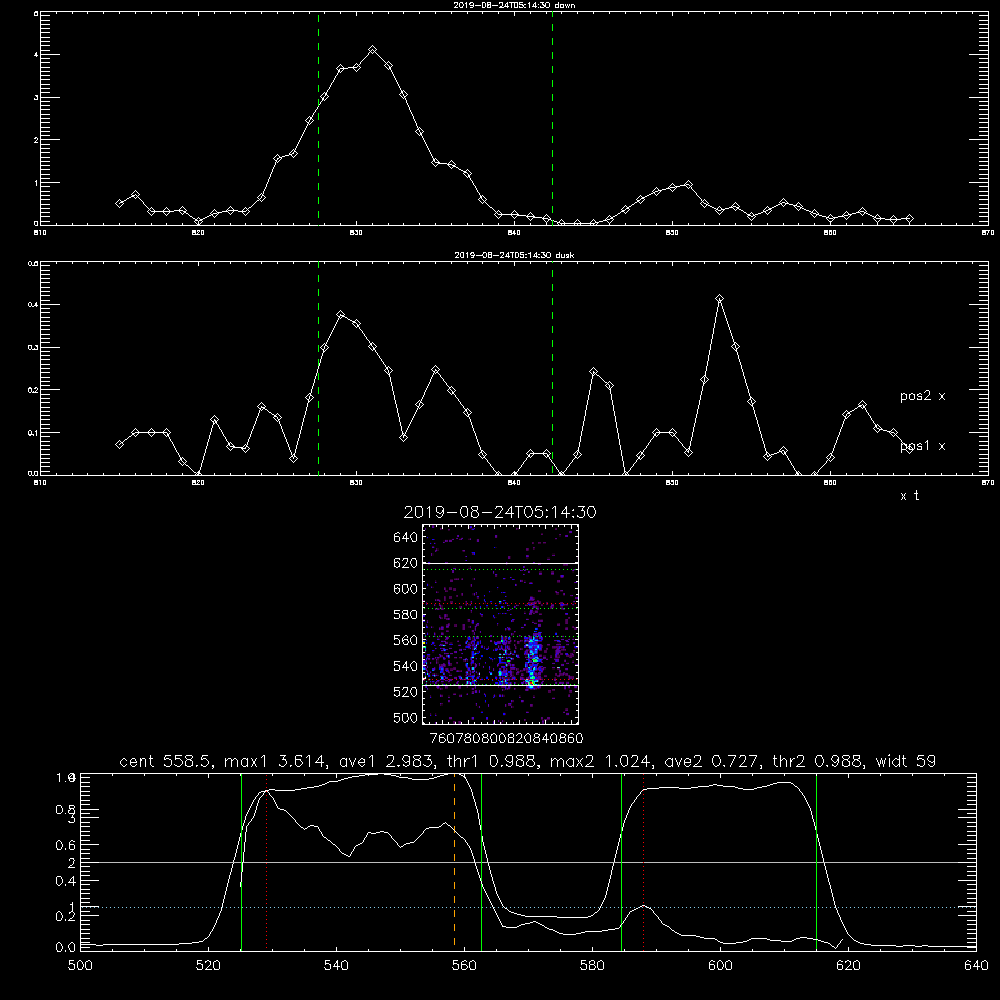The width and height of the screenshot is (1000, 1000).
Task: Click the 820 x-axis label of dawn plot
Action: [x=198, y=233]
